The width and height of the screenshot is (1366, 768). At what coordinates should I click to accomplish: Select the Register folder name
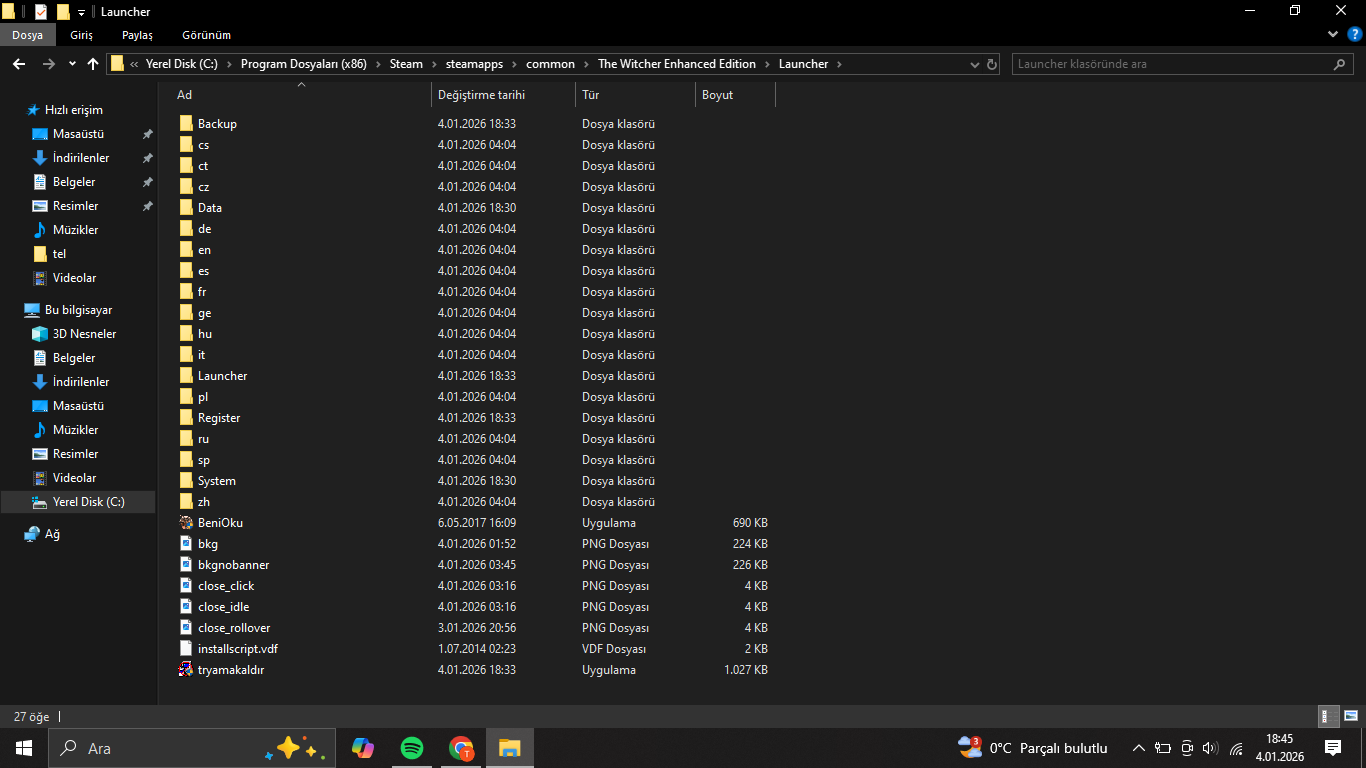[219, 418]
